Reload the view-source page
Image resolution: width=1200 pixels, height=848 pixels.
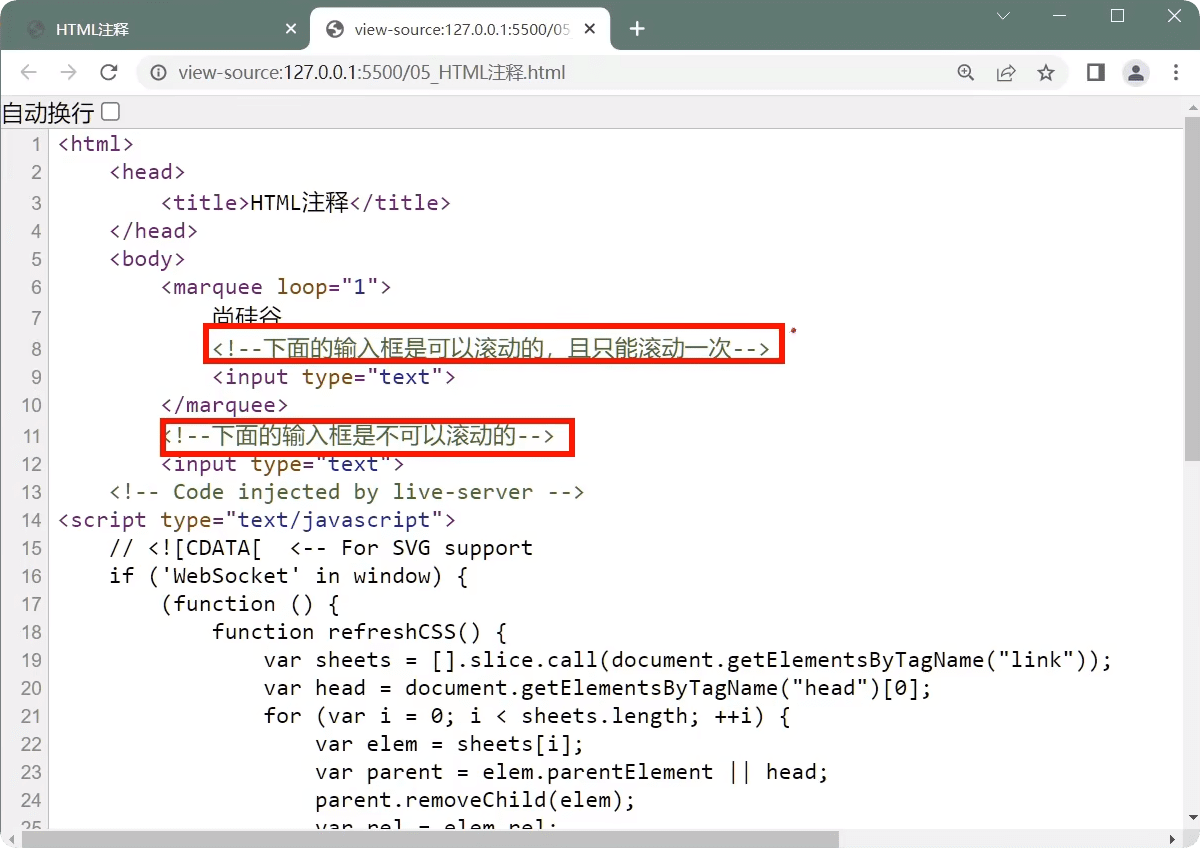click(109, 72)
